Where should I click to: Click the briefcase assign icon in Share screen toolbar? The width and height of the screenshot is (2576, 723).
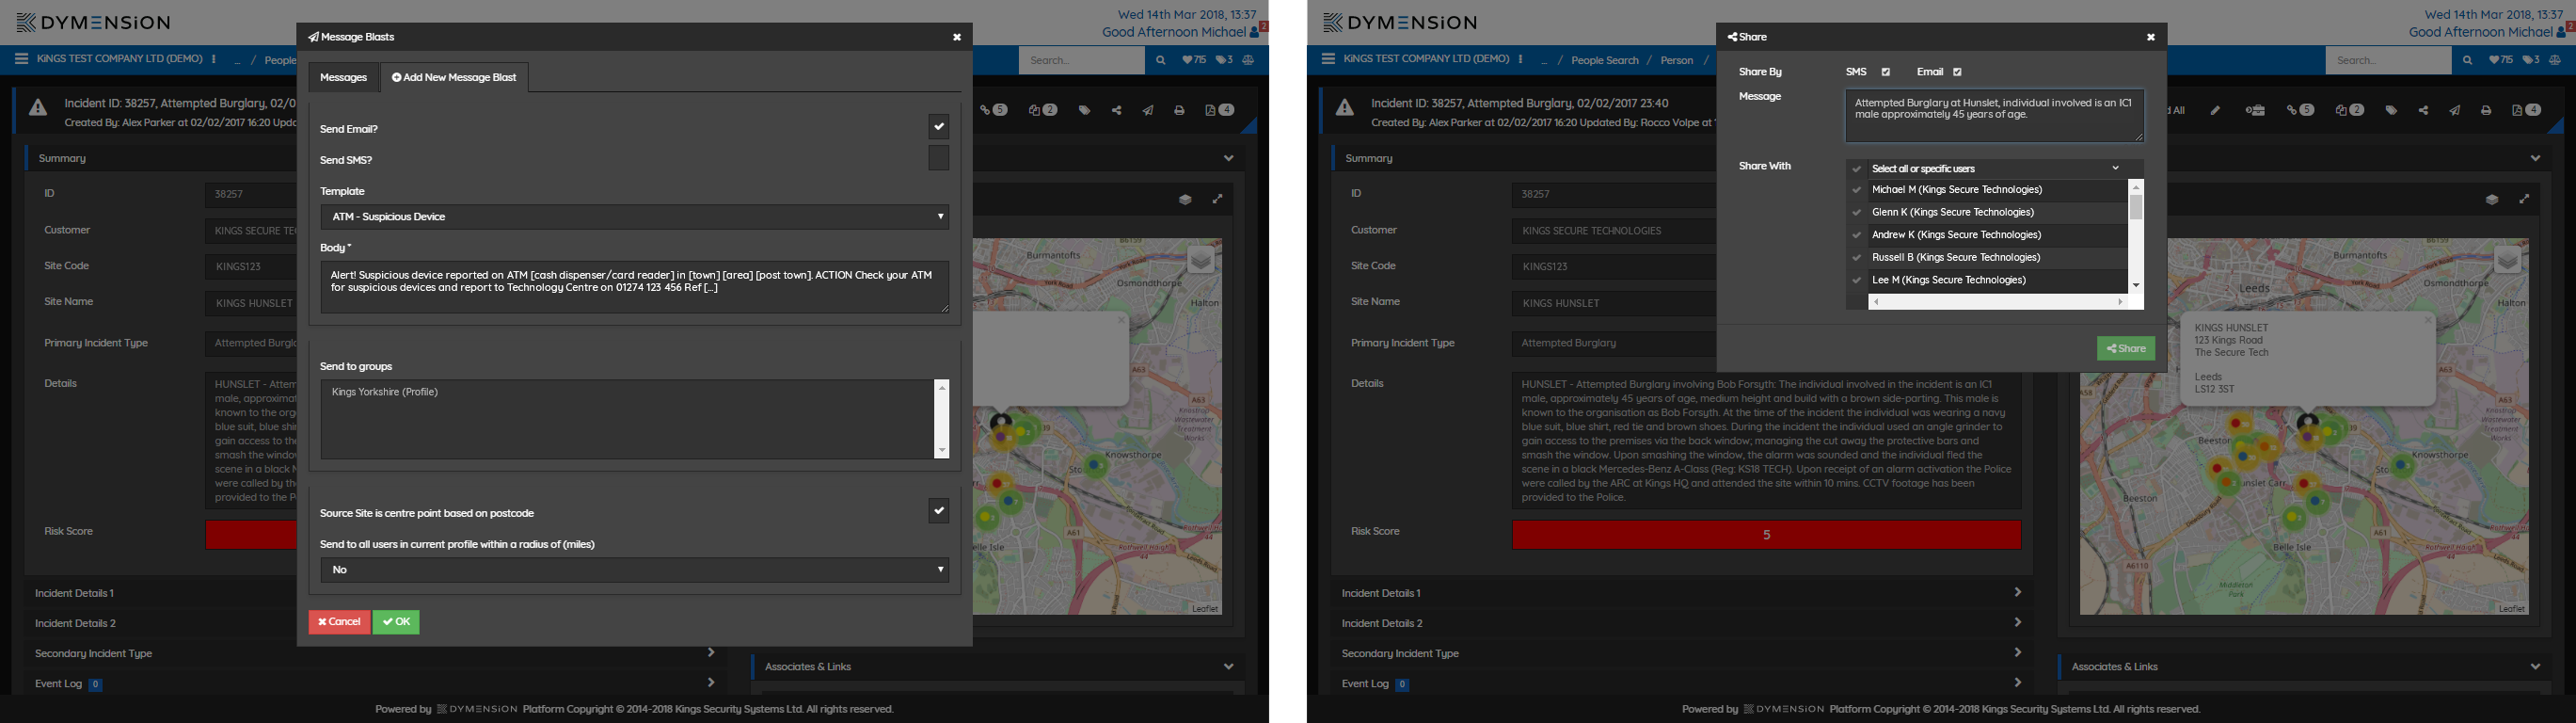click(x=2255, y=111)
